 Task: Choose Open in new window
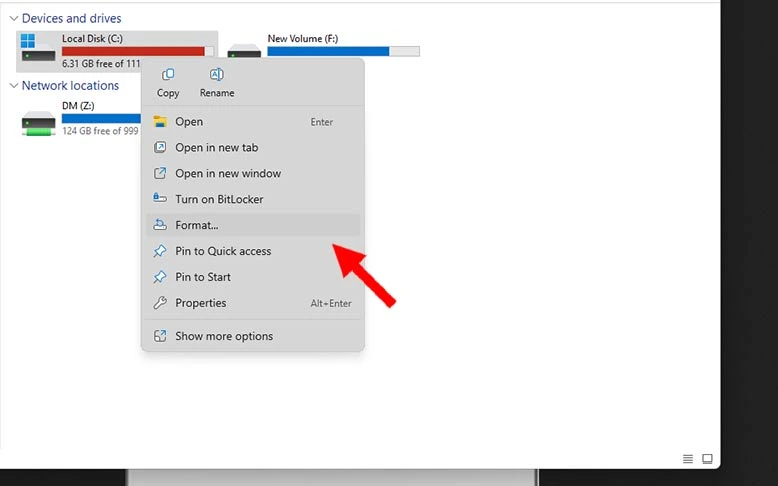click(x=228, y=174)
